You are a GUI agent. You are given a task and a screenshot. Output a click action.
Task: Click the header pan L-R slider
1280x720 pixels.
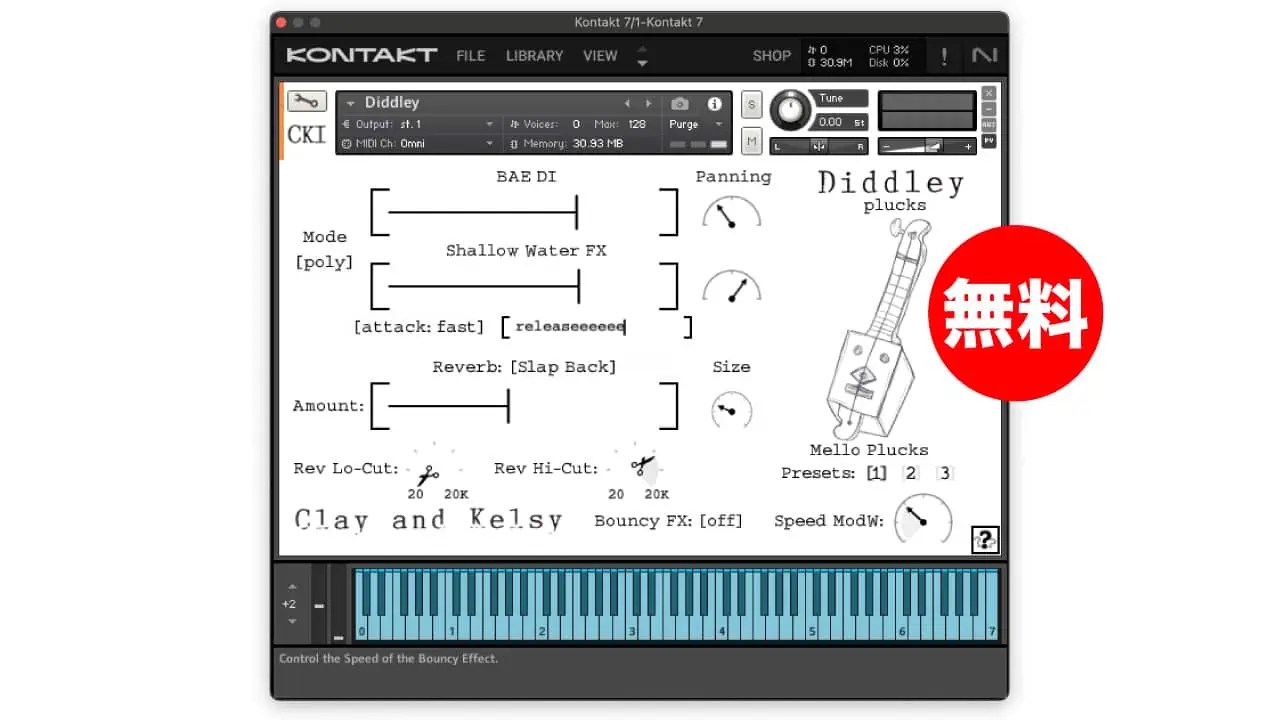pos(819,146)
